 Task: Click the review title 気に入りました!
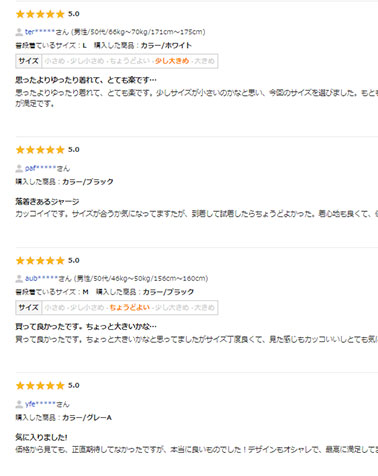click(x=41, y=437)
